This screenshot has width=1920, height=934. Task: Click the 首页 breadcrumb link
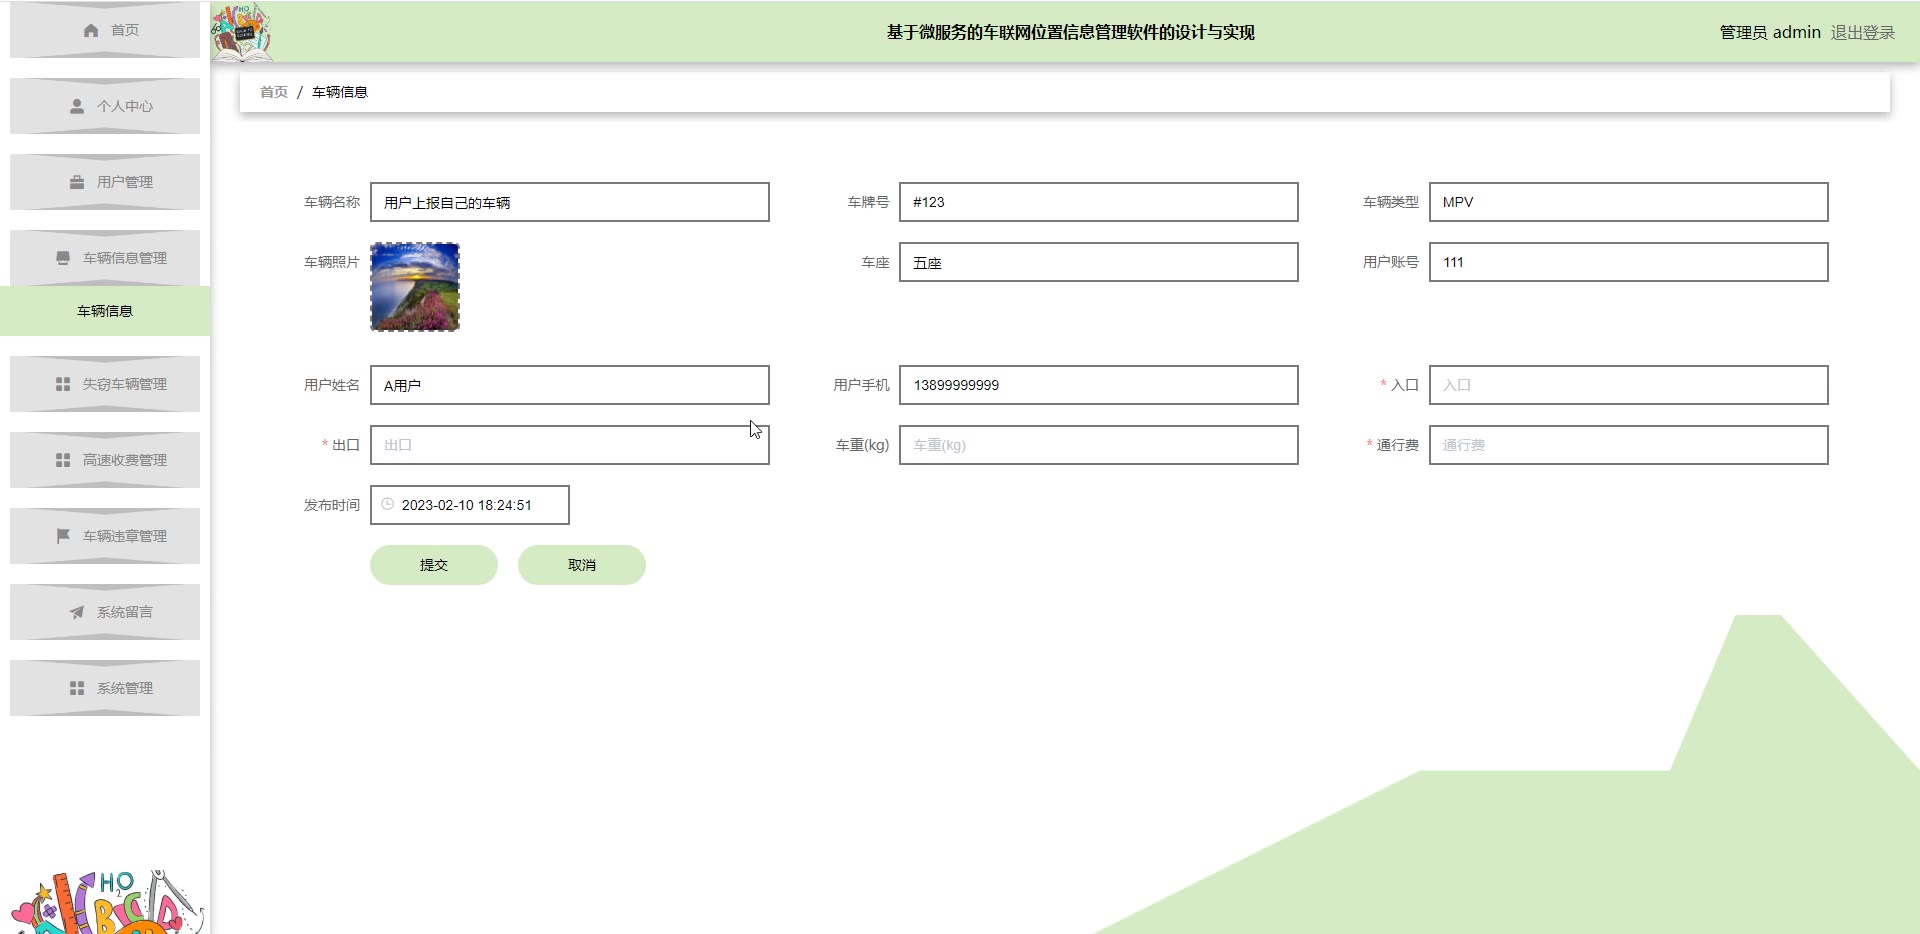coord(274,92)
